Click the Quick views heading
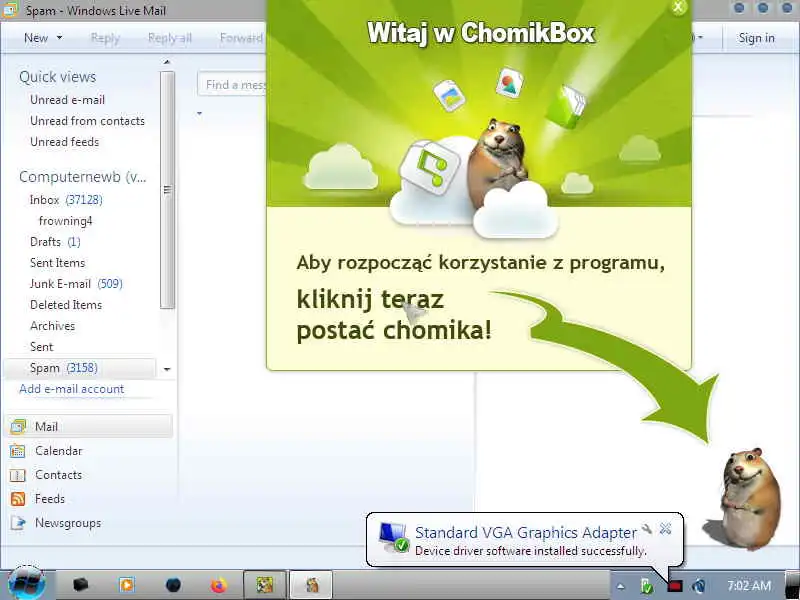The image size is (800, 600). click(58, 77)
